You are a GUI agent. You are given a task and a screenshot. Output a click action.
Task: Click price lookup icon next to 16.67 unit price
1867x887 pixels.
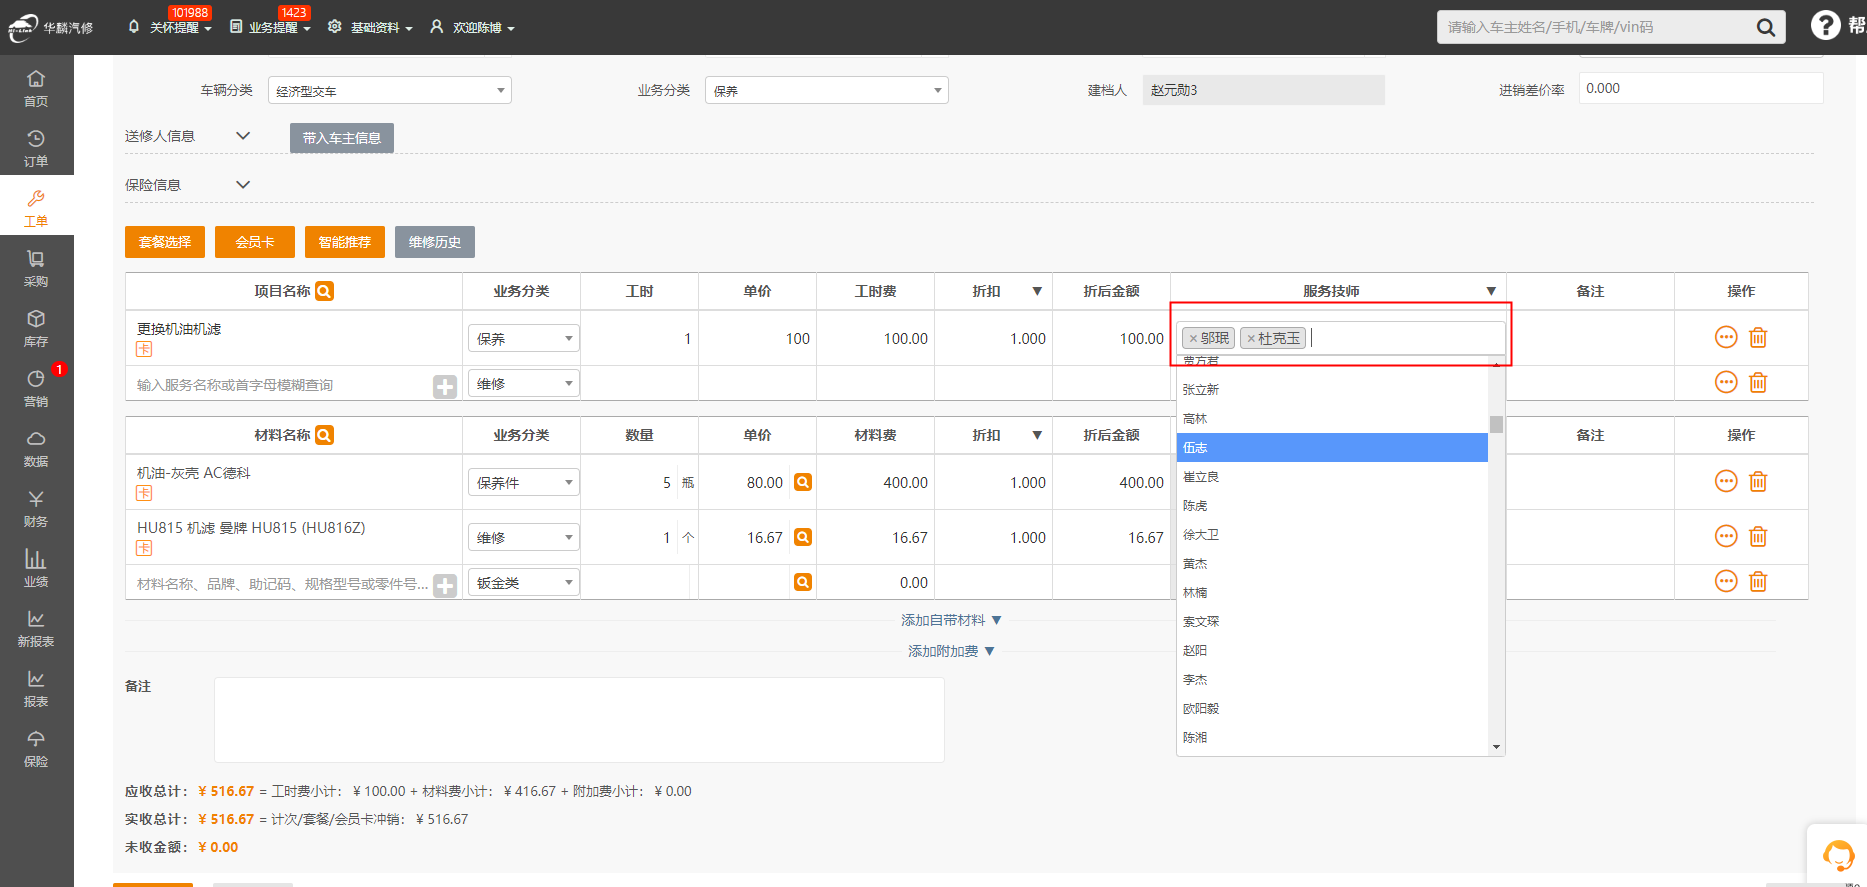click(802, 537)
